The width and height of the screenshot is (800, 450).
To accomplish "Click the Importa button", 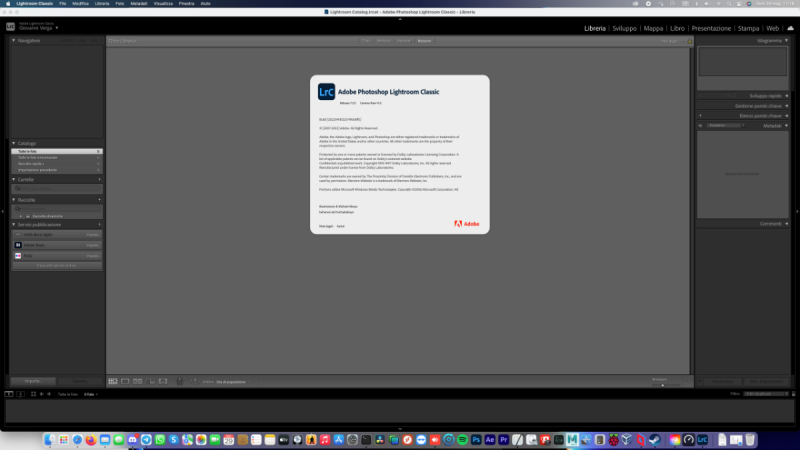I will click(x=33, y=381).
